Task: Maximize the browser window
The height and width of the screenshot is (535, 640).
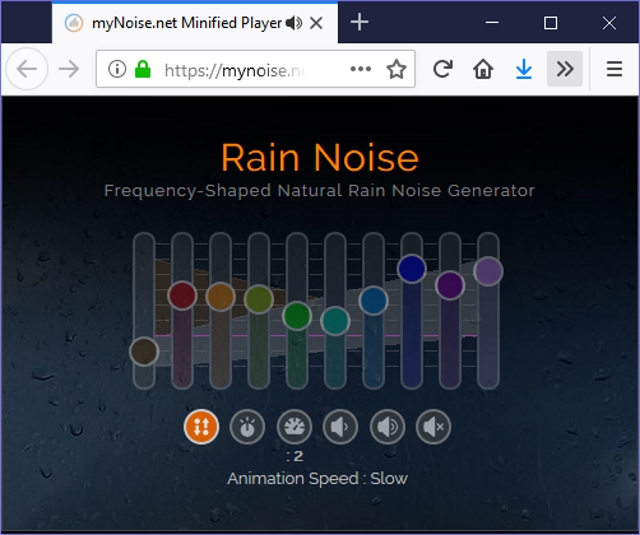Action: (x=551, y=23)
